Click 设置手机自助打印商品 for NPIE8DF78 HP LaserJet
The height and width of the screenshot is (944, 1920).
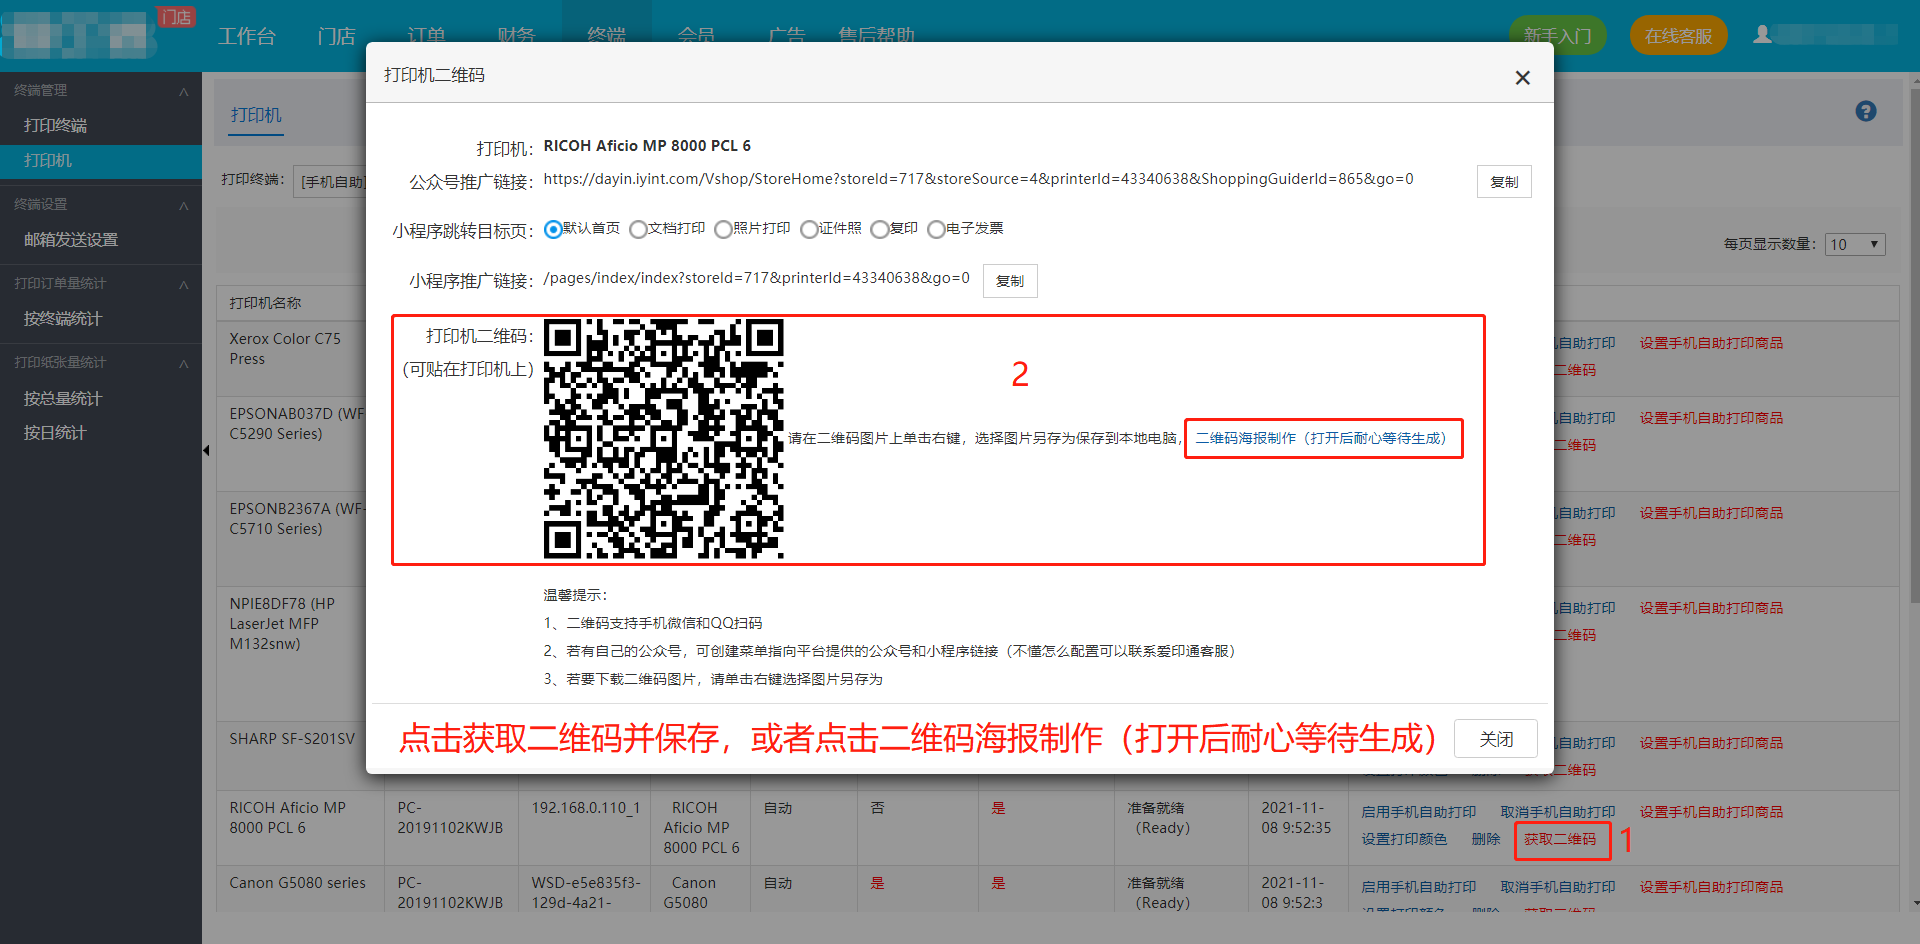click(x=1711, y=608)
